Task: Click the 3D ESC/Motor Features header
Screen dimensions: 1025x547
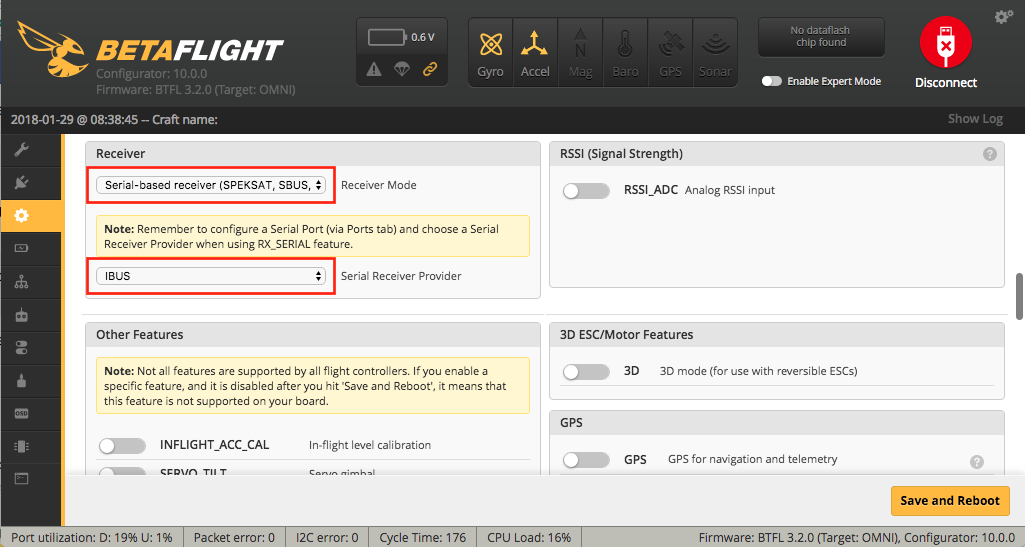Action: coord(777,335)
